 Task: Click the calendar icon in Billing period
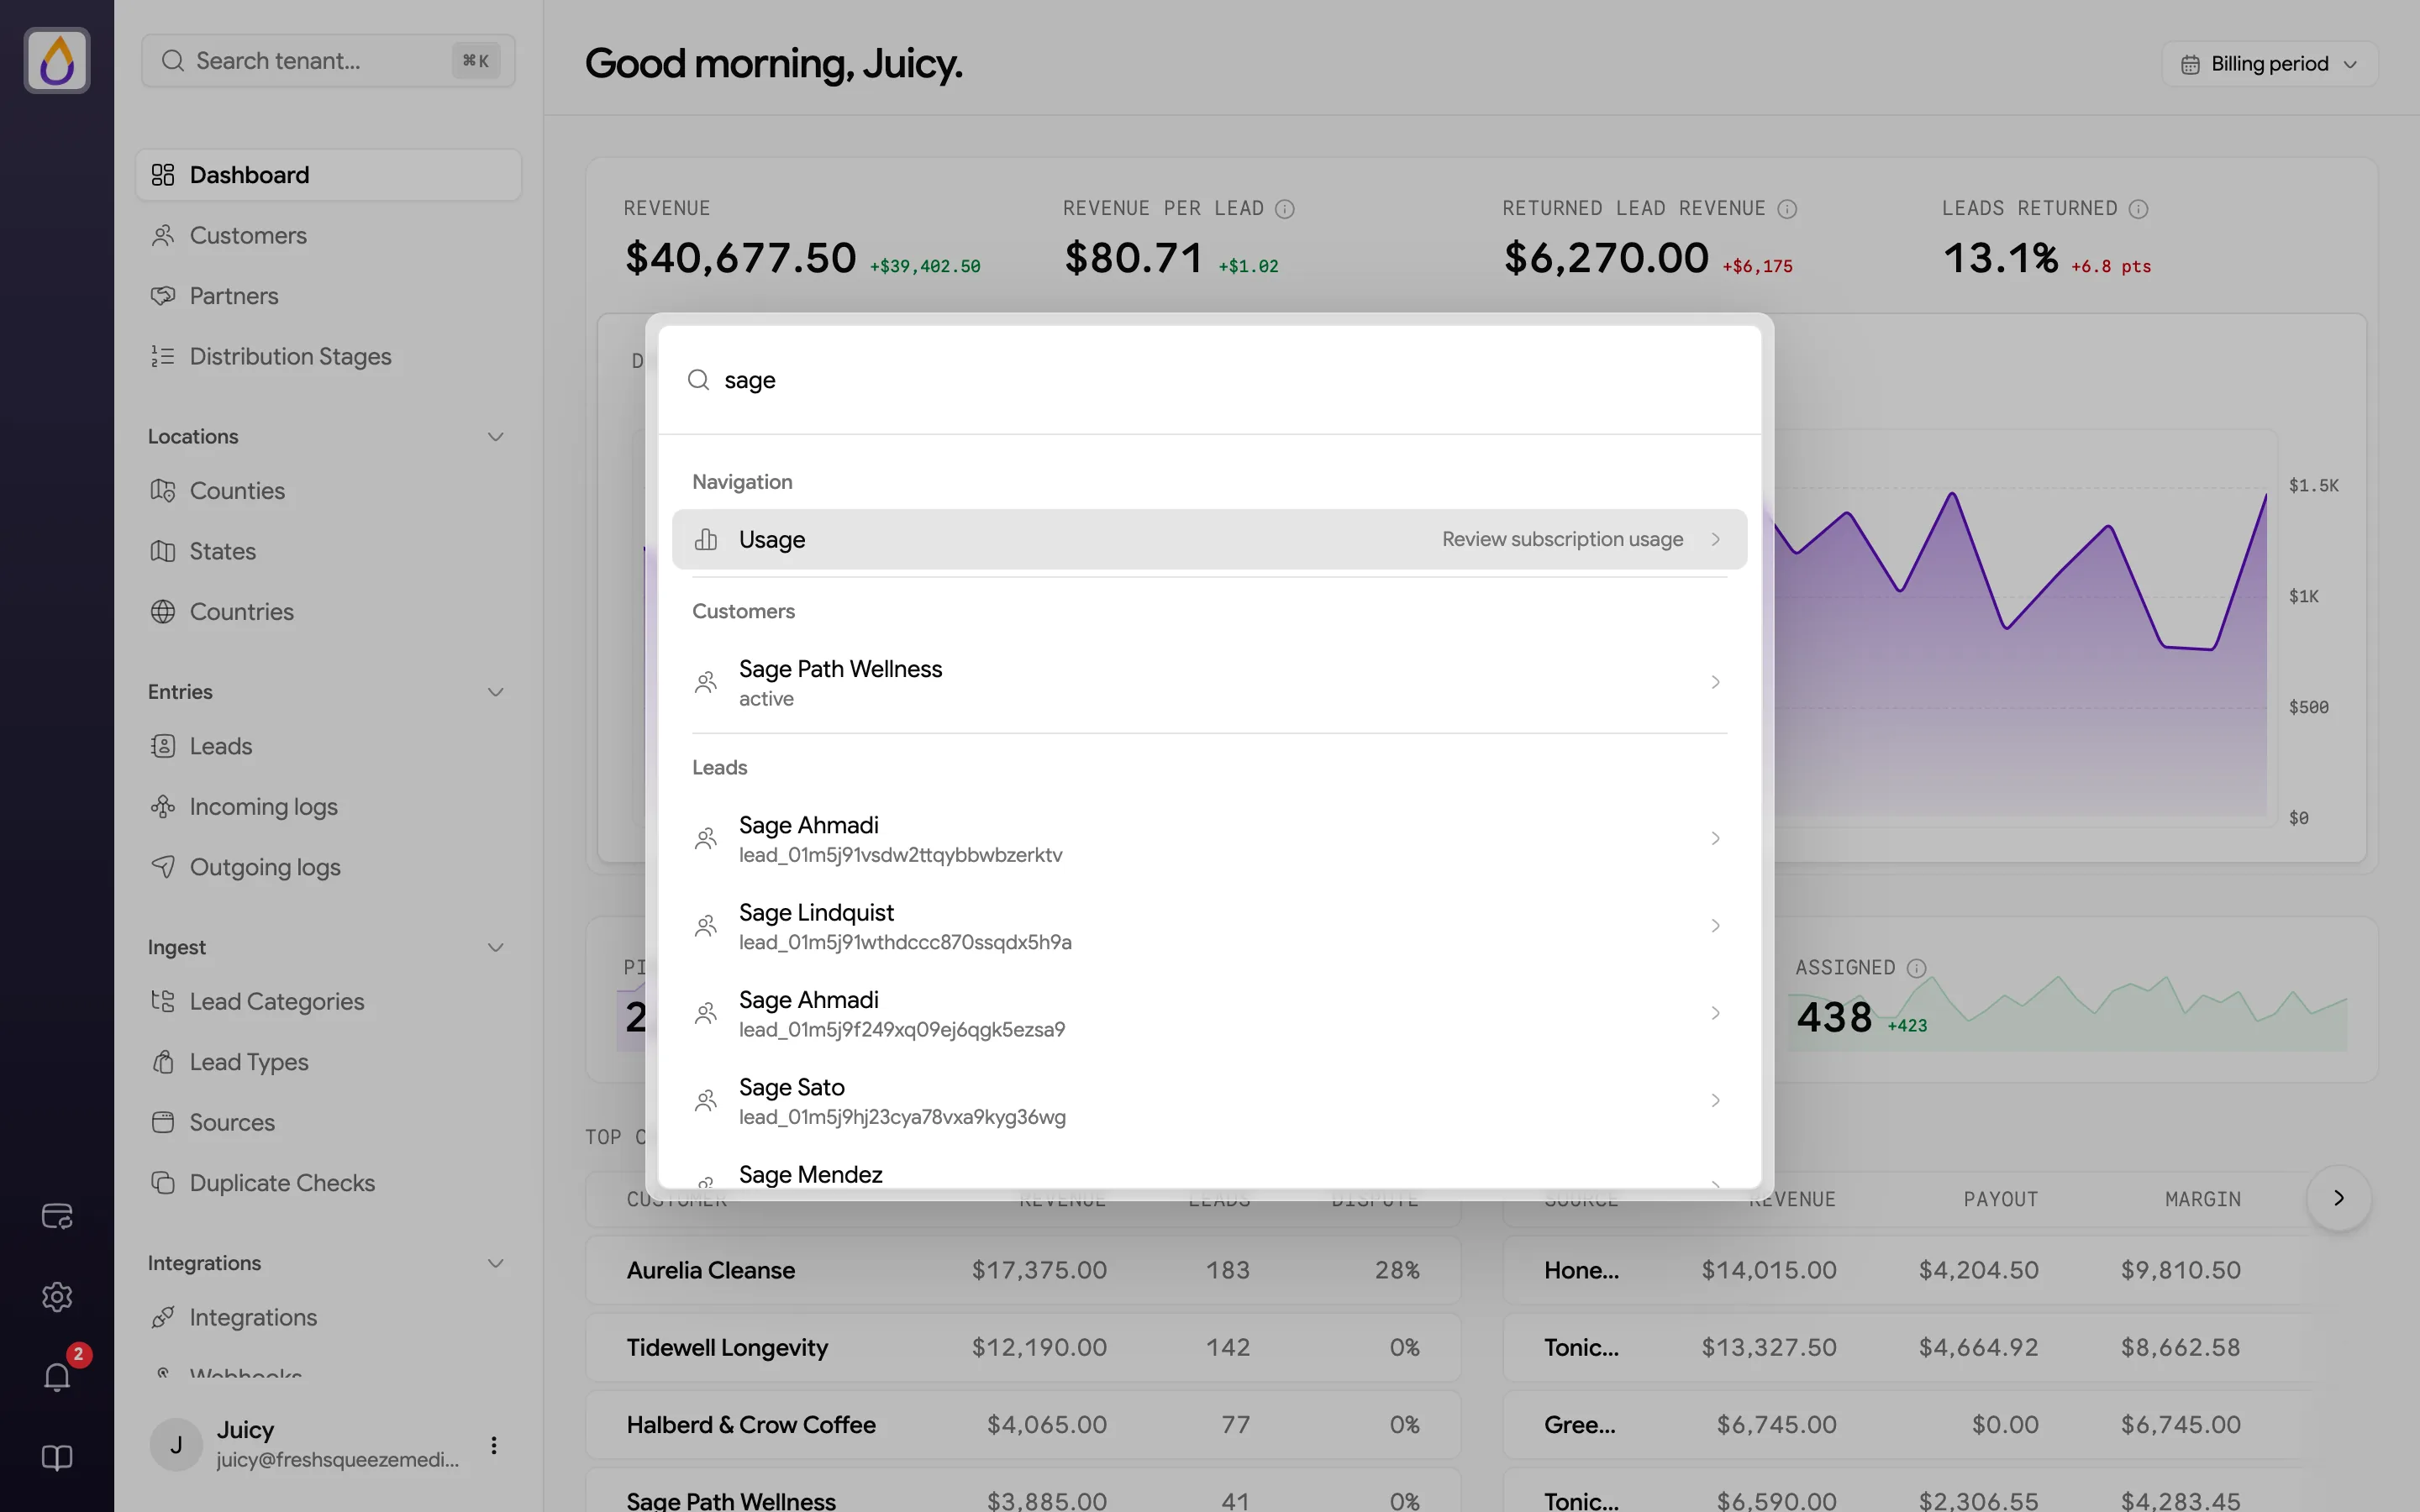[x=2190, y=64]
